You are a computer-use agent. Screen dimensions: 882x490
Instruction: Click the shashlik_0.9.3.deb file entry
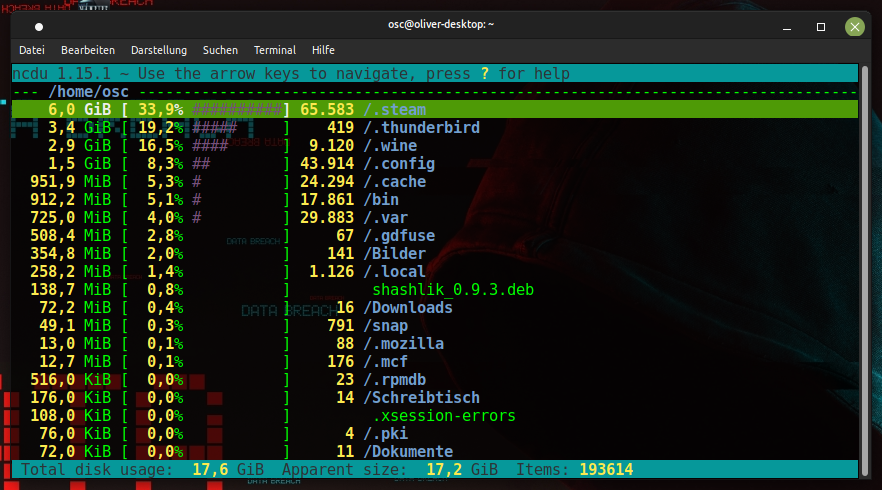point(453,290)
